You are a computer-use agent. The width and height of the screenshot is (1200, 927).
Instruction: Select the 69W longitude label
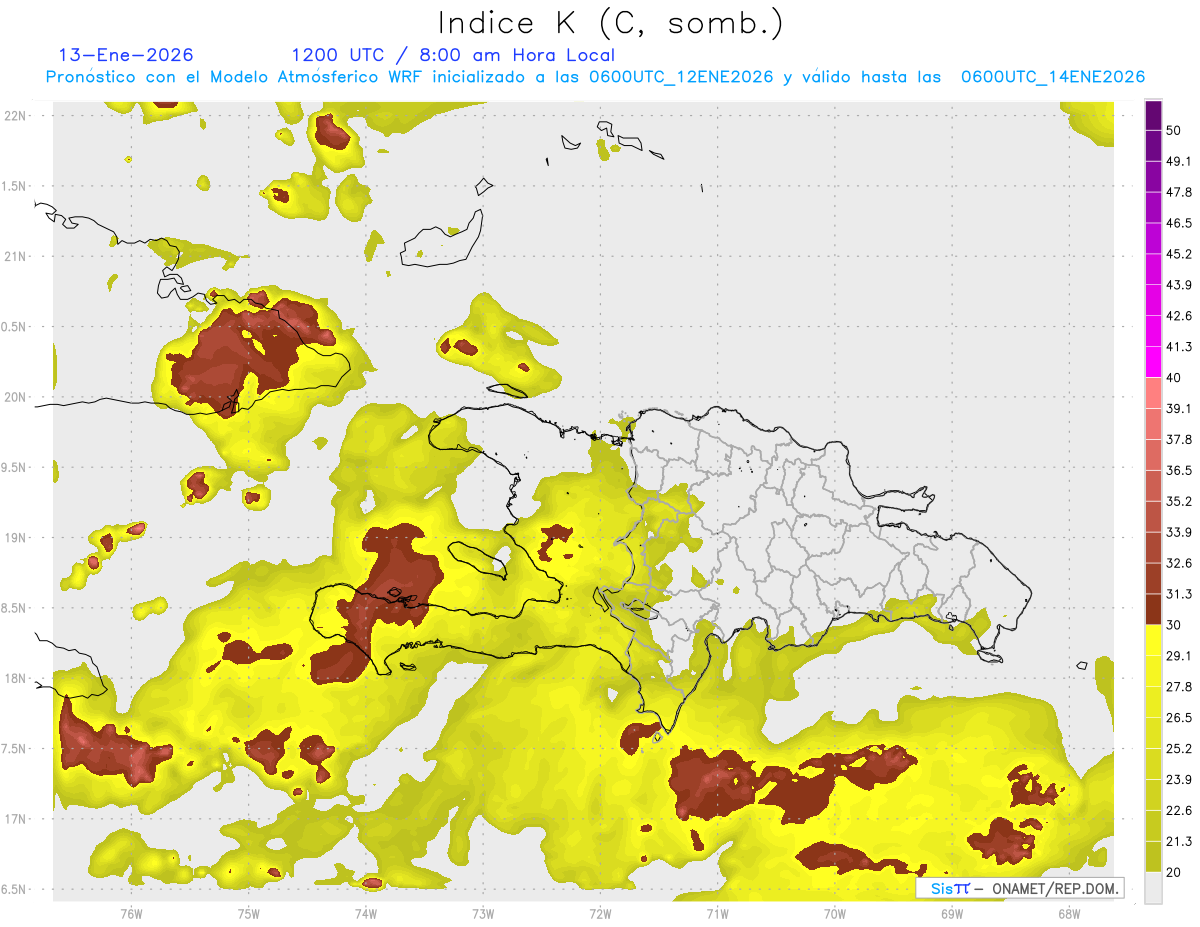pyautogui.click(x=952, y=913)
